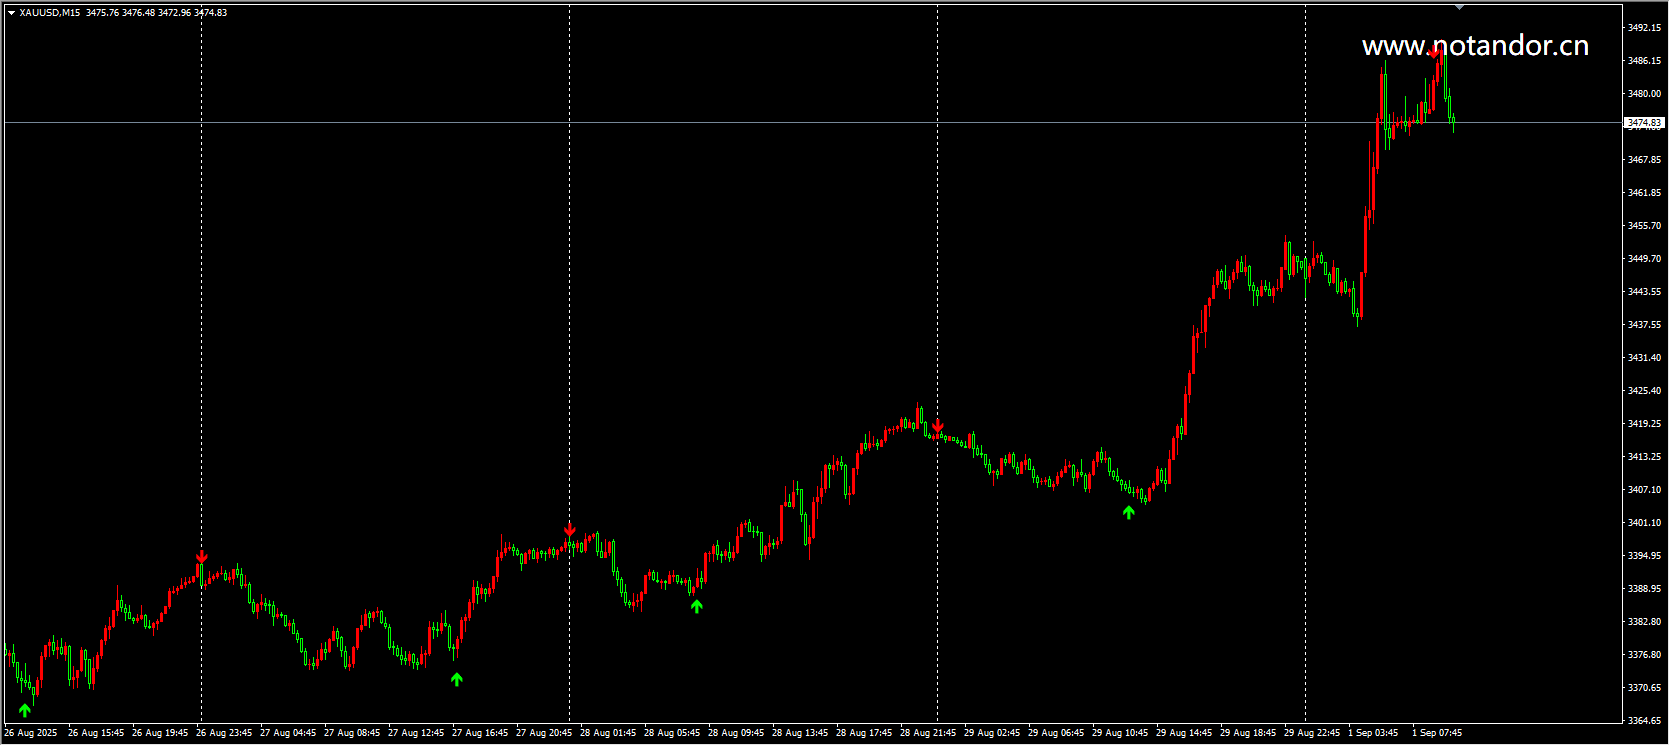
Task: Click the 3443.55 price scale label
Action: [1644, 292]
